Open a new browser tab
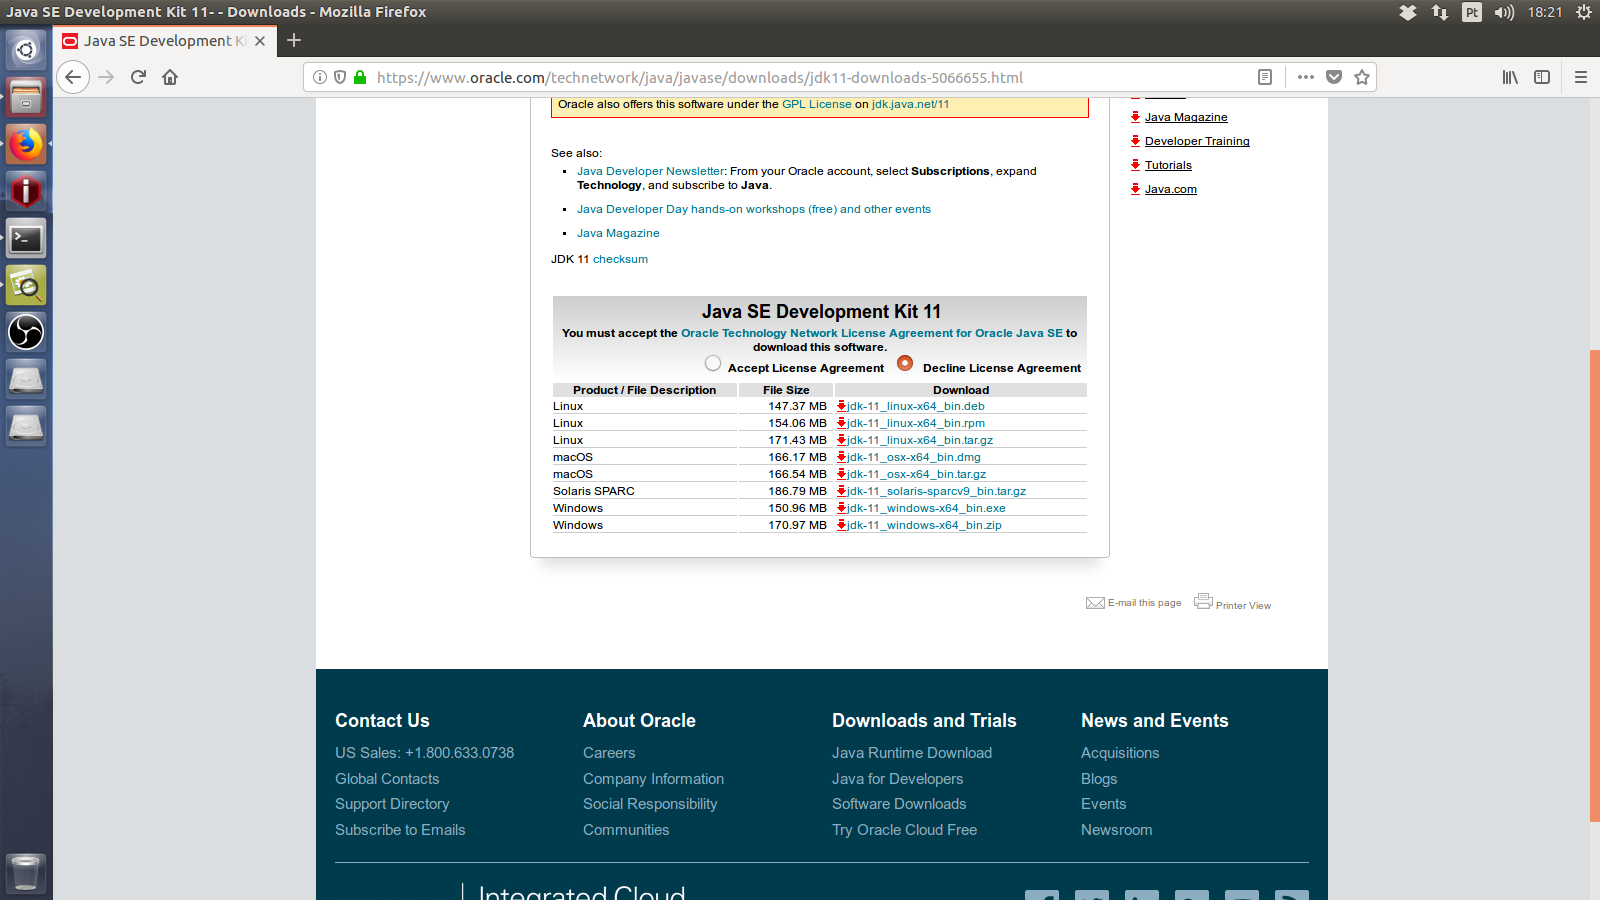1600x900 pixels. coord(294,41)
